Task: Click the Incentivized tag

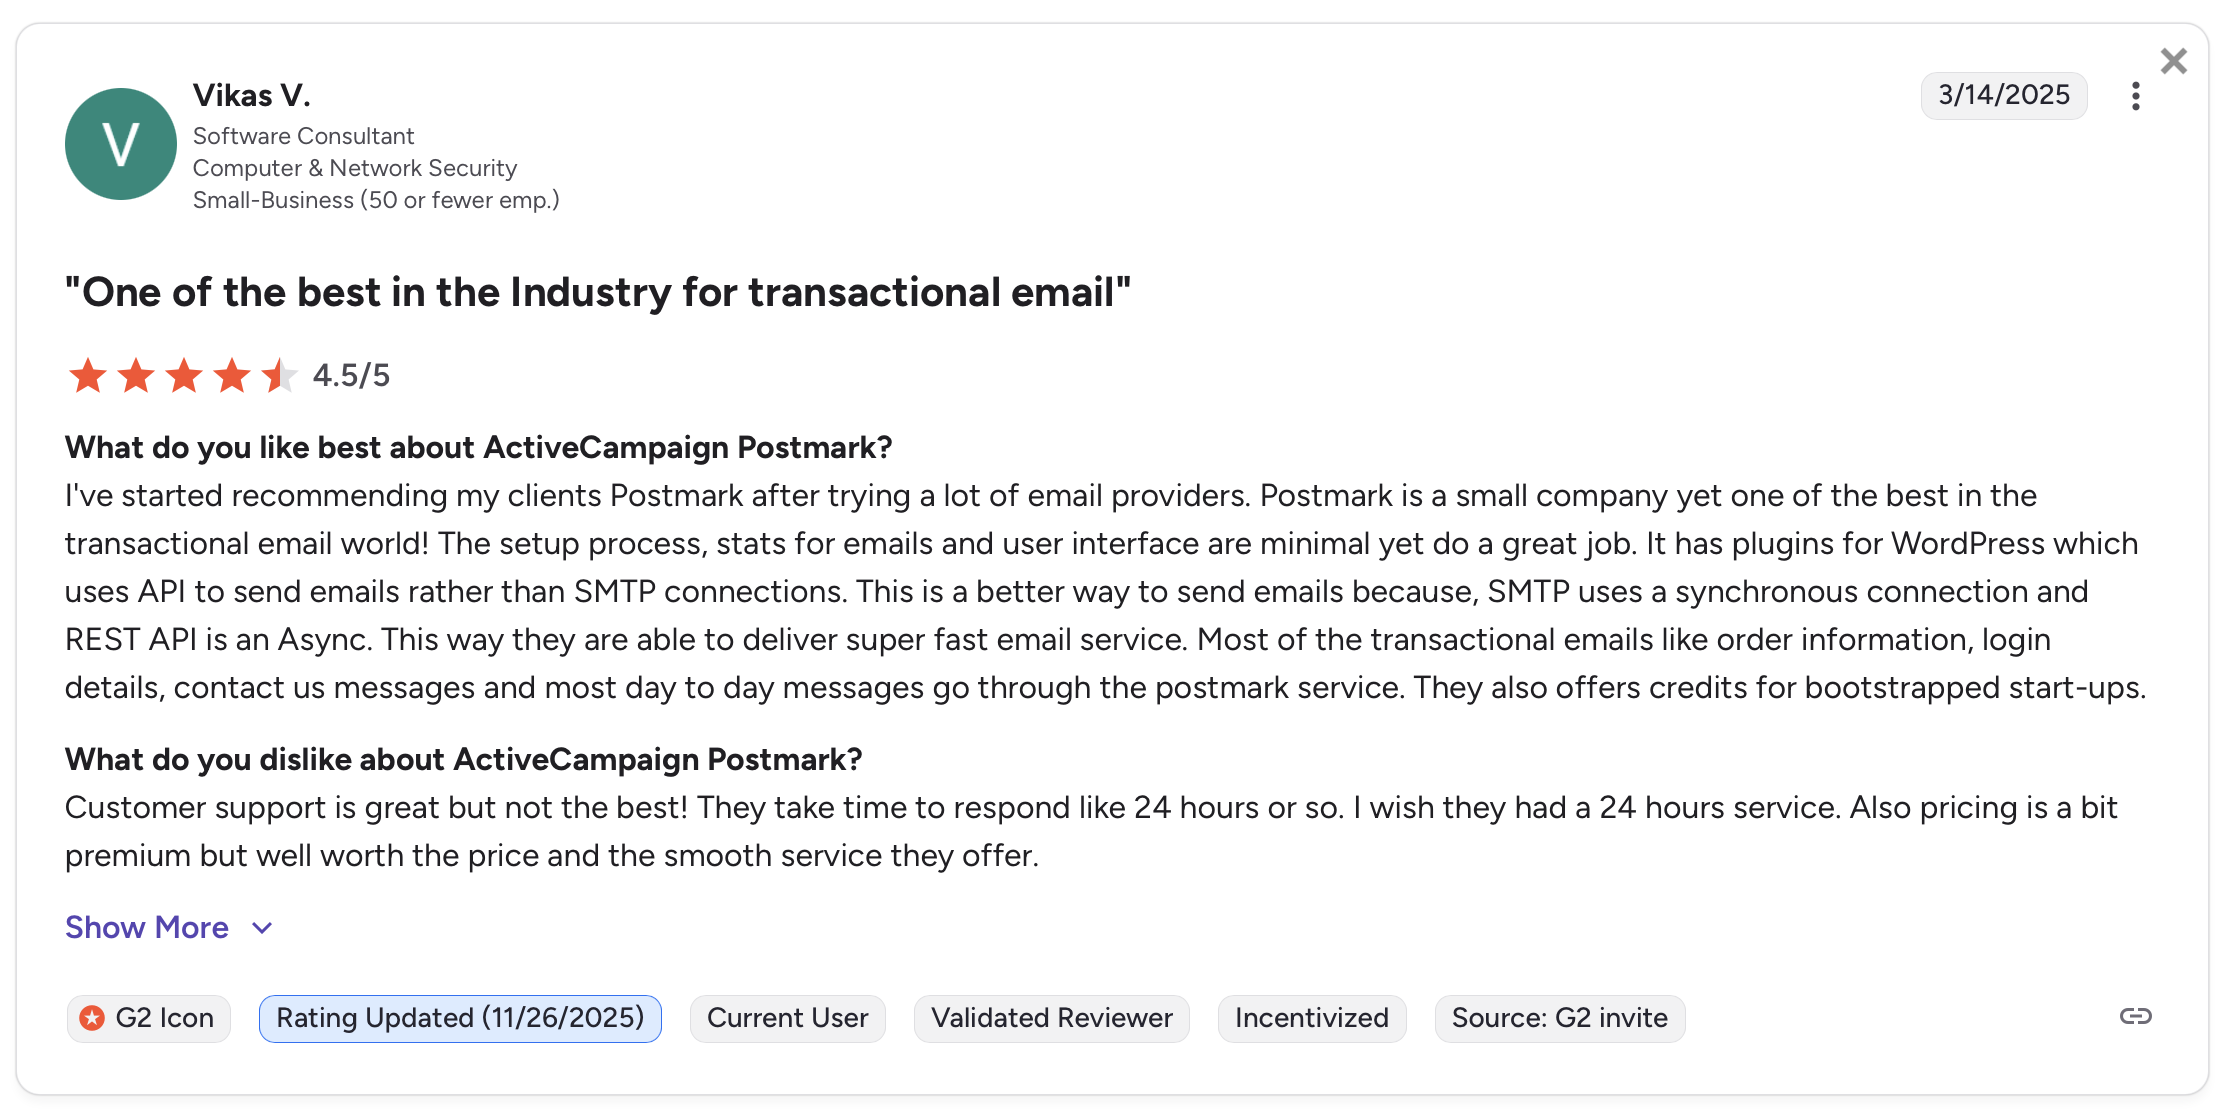Action: (x=1311, y=1018)
